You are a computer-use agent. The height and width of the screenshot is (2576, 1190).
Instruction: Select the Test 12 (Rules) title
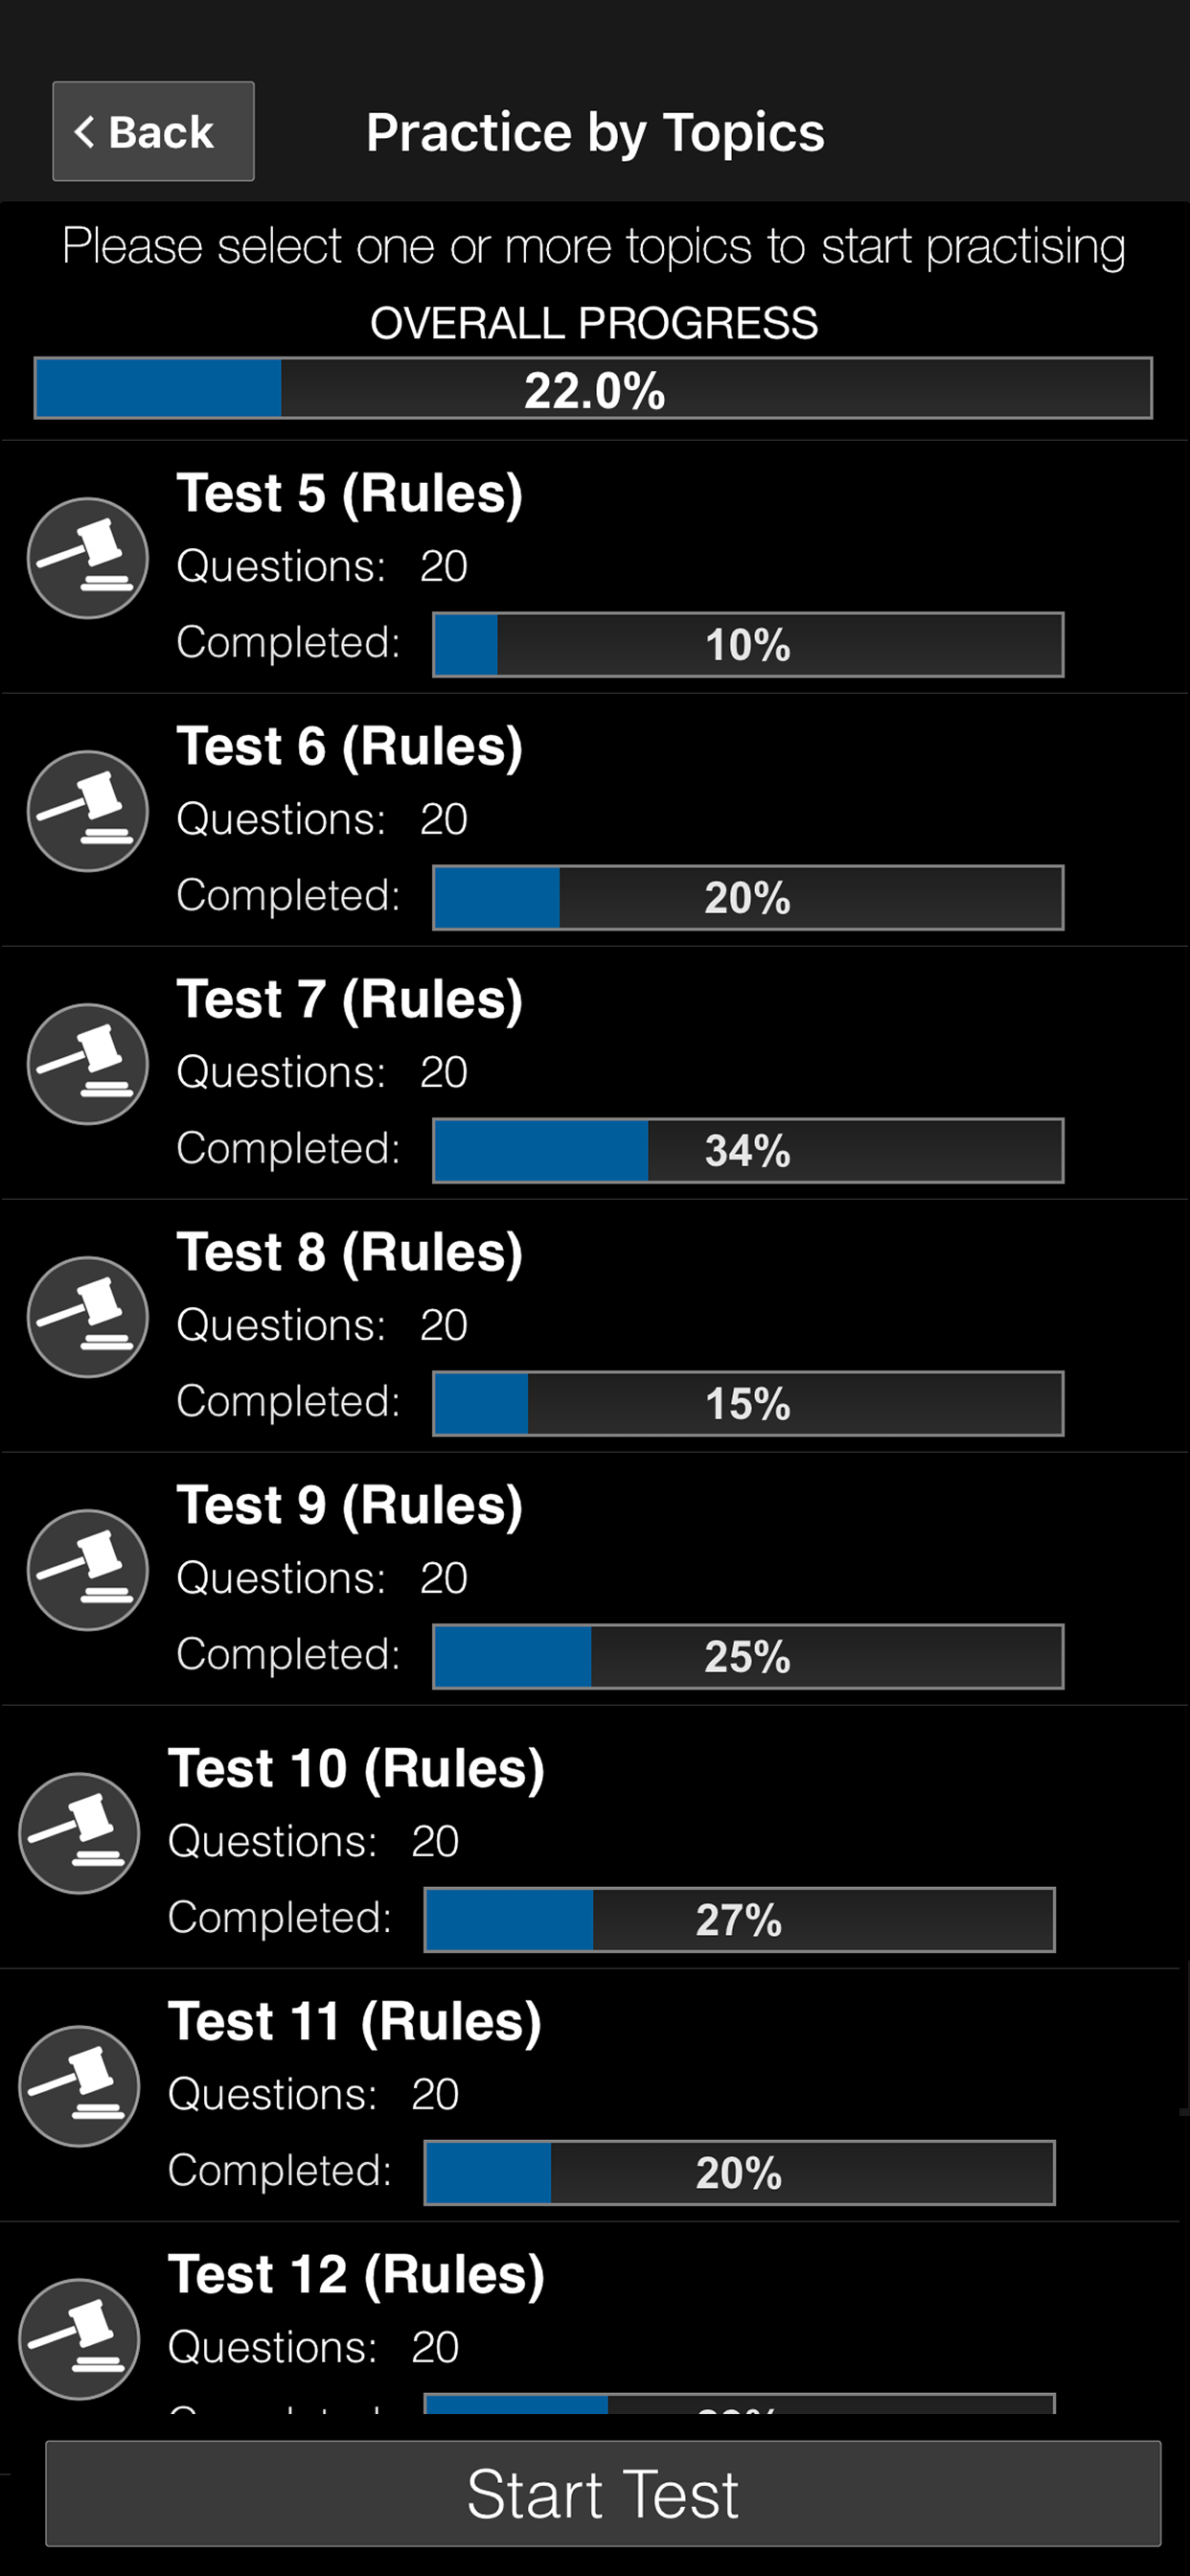[x=356, y=2274]
